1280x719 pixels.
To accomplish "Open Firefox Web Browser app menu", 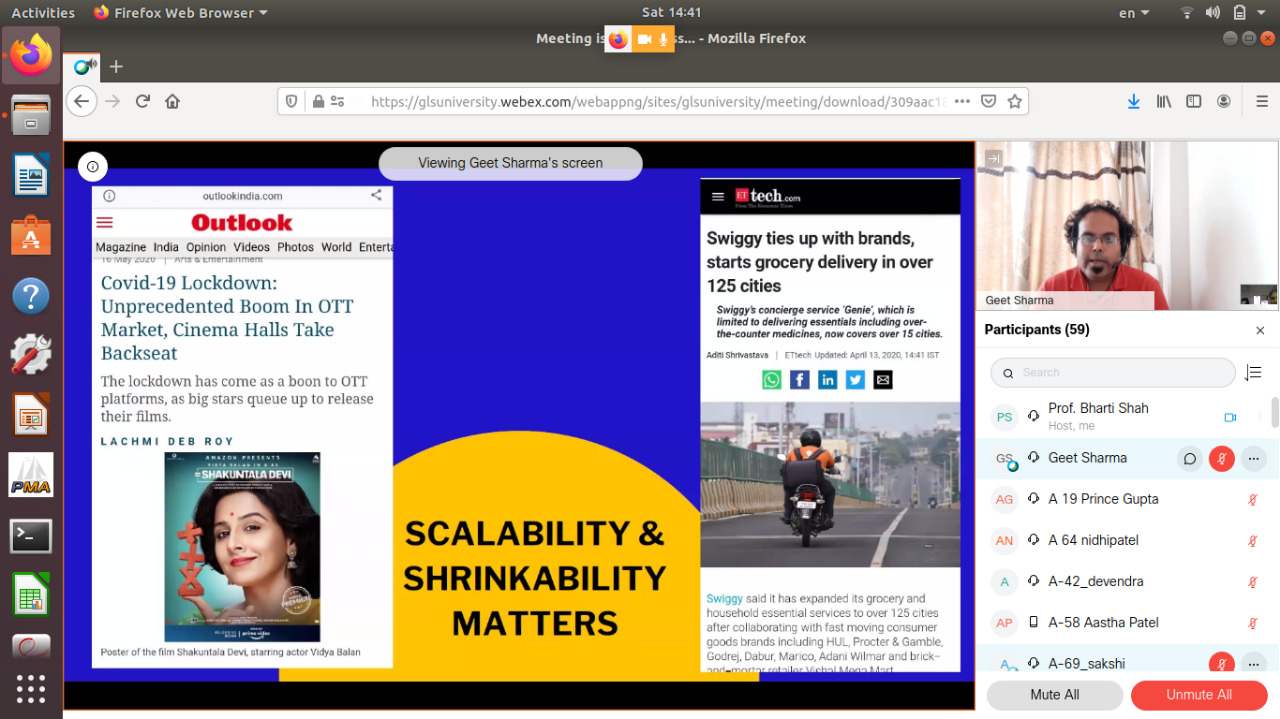I will (x=180, y=13).
